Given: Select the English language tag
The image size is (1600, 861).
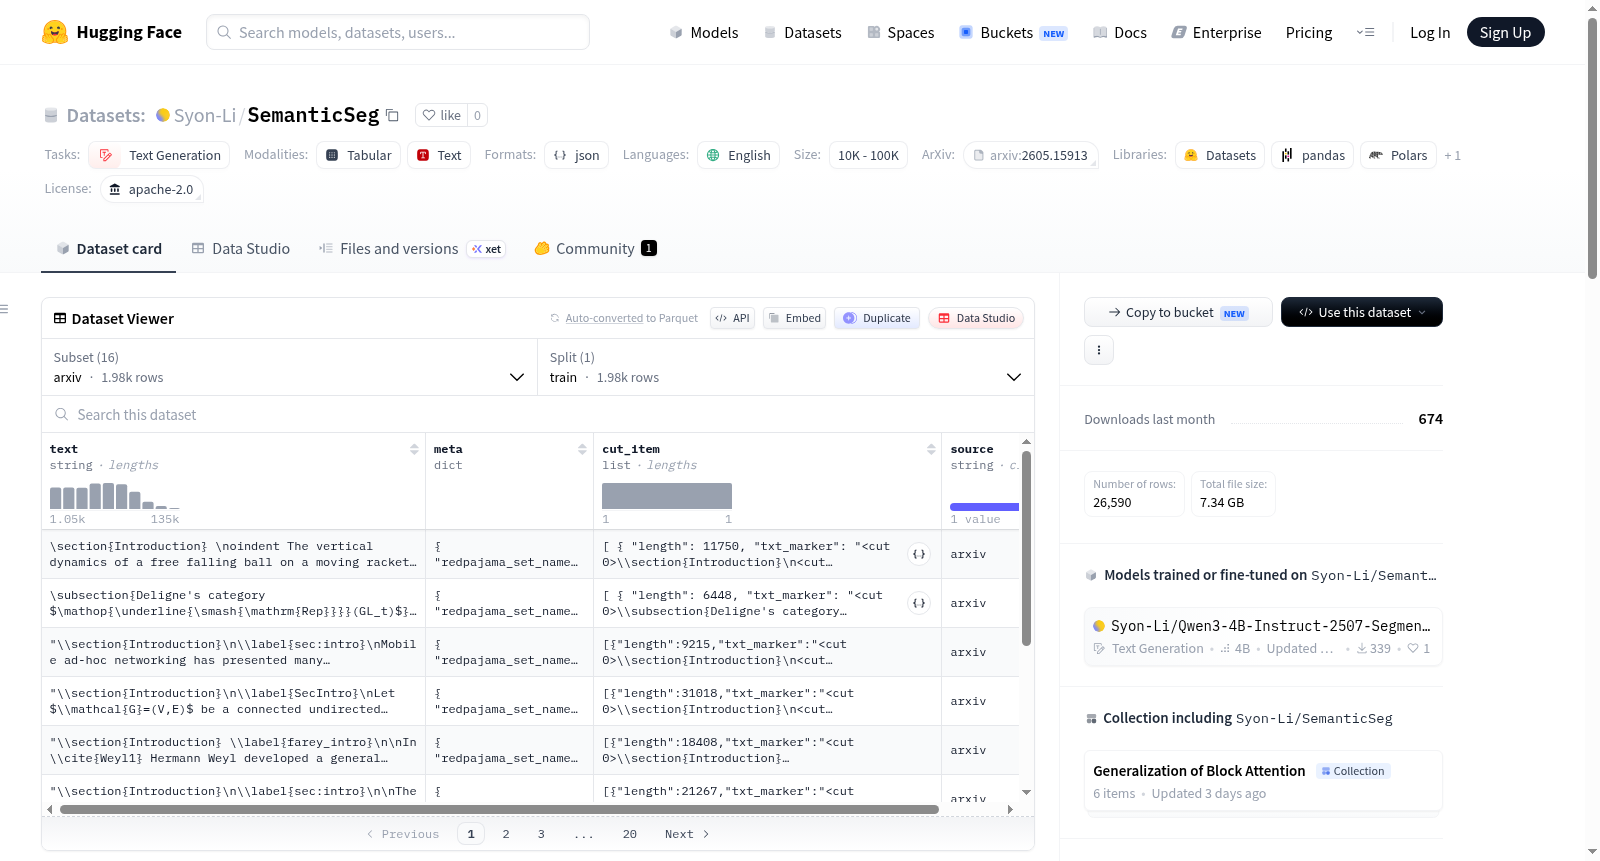Looking at the screenshot, I should [x=739, y=155].
